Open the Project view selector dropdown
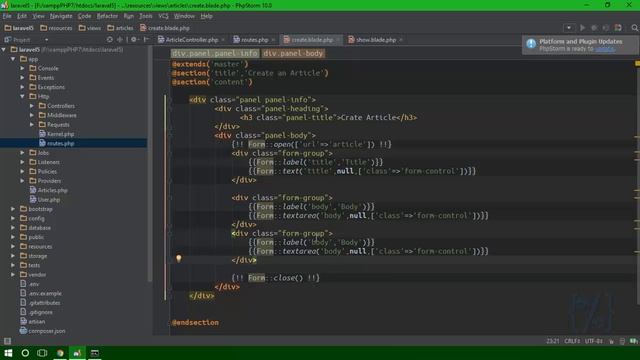Image resolution: width=640 pixels, height=360 pixels. click(x=46, y=40)
